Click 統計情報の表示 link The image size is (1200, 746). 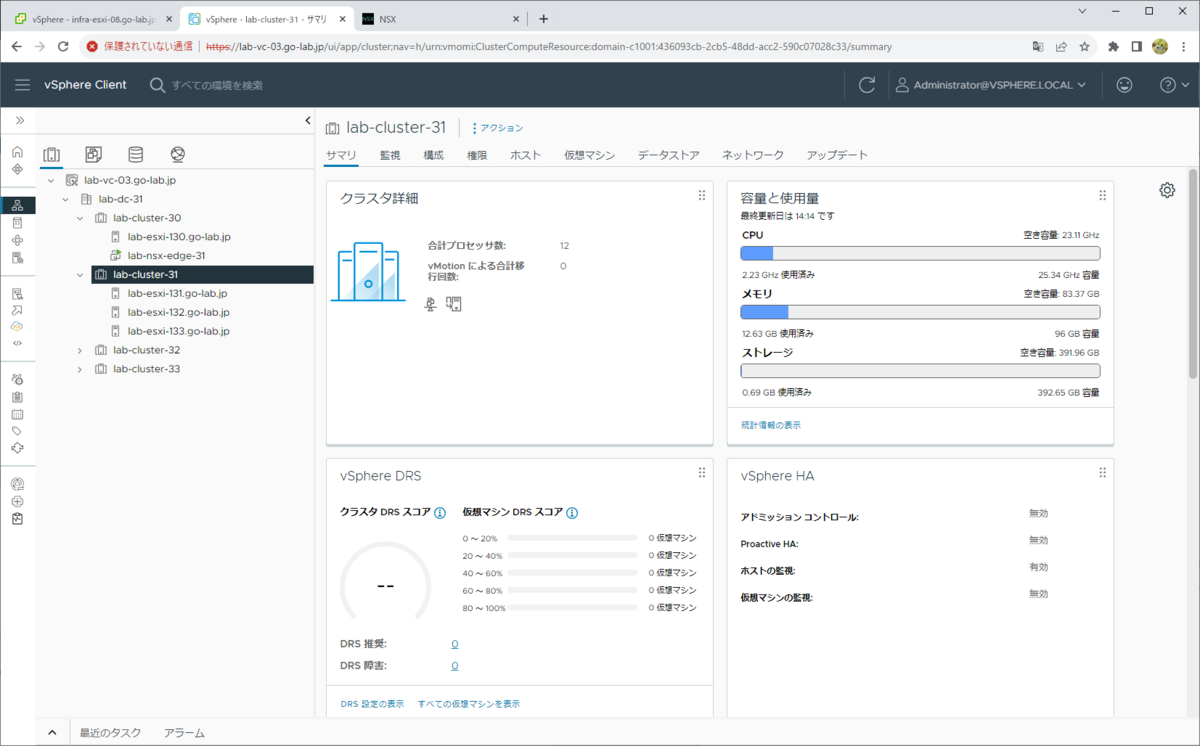[771, 425]
